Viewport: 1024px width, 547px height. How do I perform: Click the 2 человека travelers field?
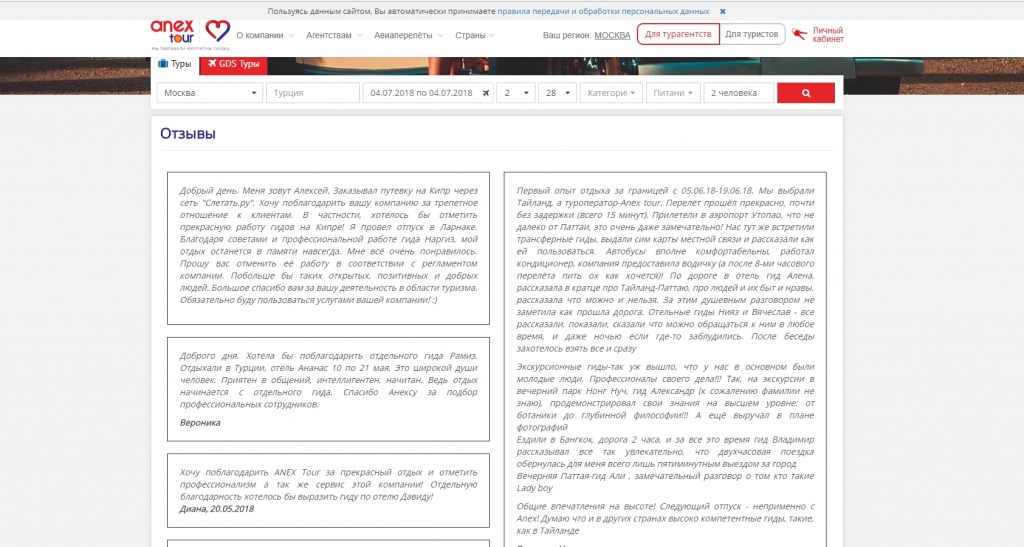[739, 93]
